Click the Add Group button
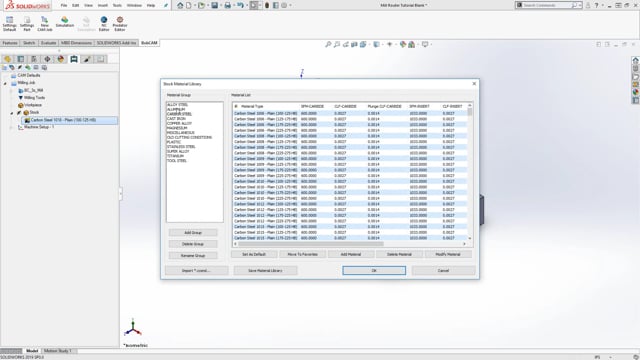 (x=193, y=233)
